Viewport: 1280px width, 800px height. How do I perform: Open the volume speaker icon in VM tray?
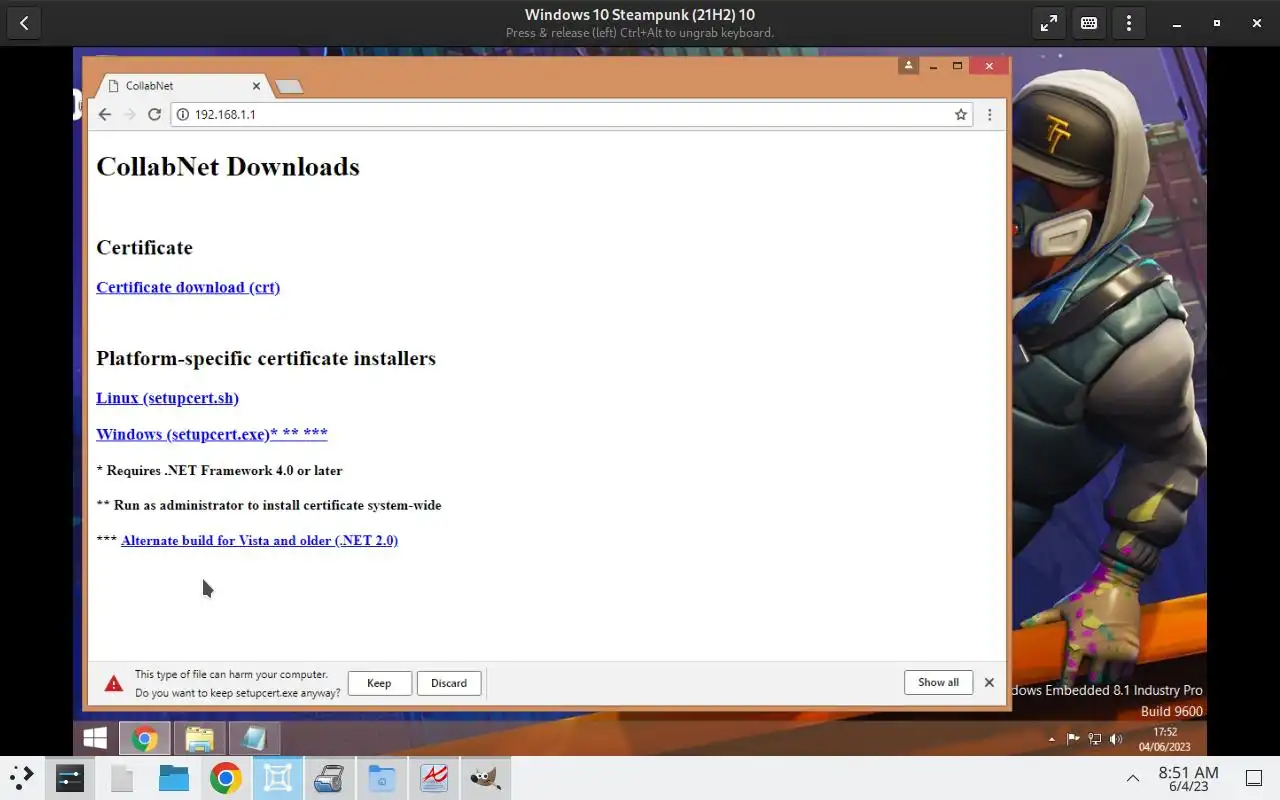(x=1116, y=740)
